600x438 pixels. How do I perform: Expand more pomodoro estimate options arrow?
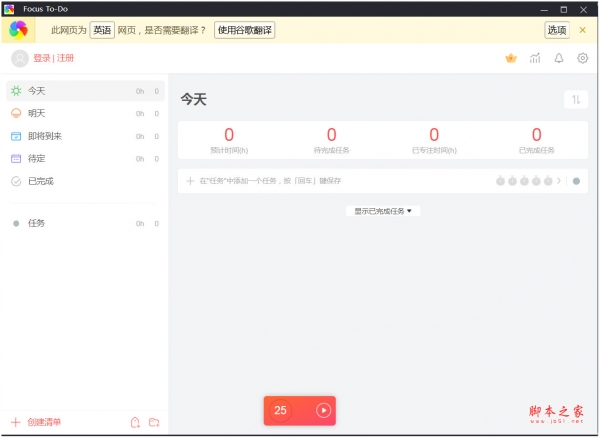(x=559, y=181)
